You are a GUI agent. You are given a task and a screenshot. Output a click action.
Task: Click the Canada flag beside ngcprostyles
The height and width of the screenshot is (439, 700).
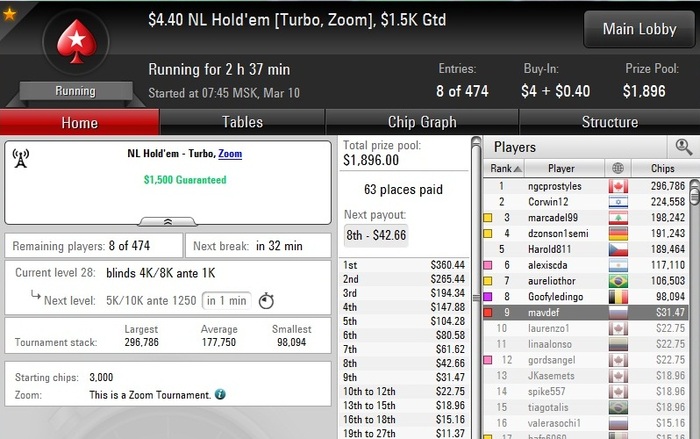[618, 186]
